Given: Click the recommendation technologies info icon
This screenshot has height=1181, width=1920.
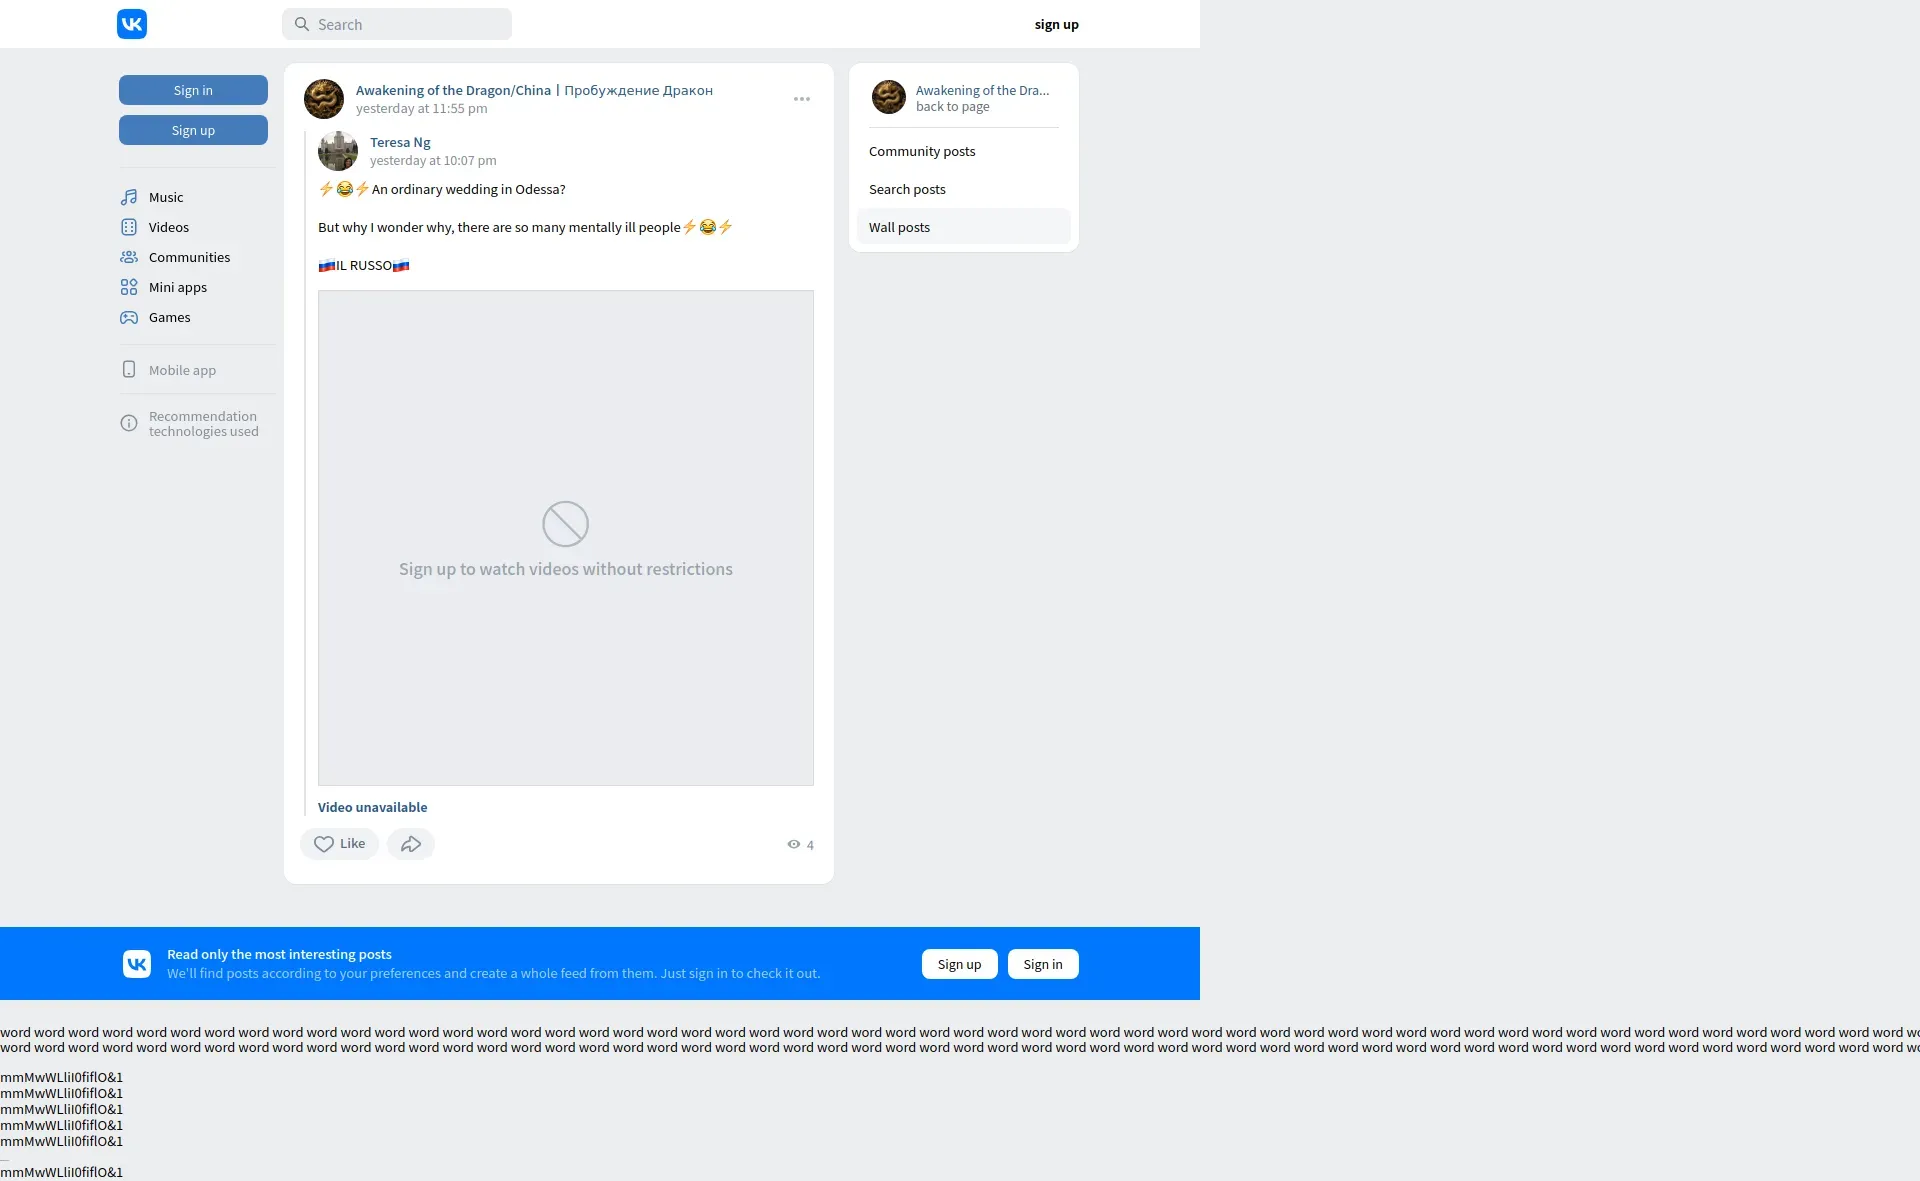Looking at the screenshot, I should [x=129, y=423].
